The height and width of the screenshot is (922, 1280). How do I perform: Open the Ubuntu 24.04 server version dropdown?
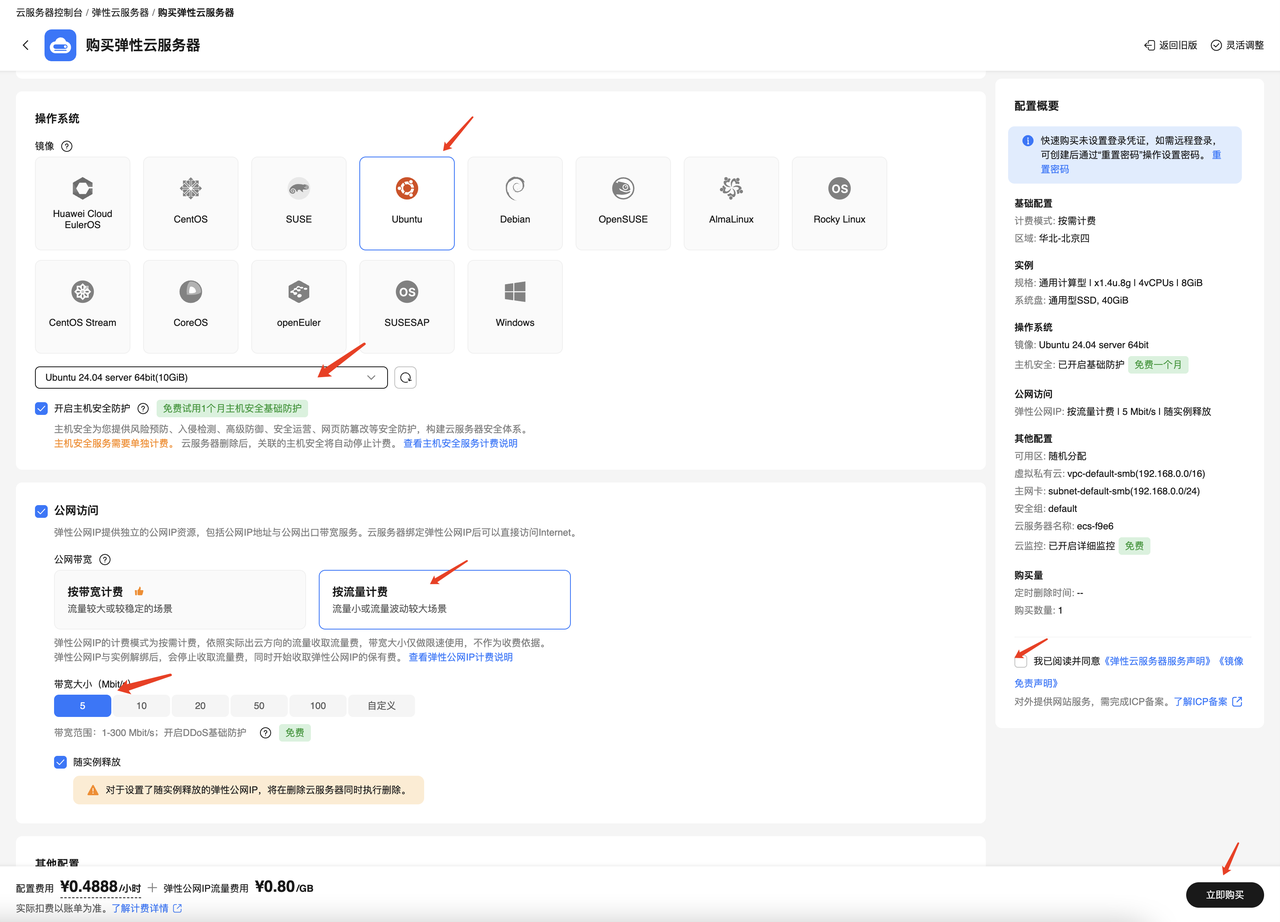[211, 377]
